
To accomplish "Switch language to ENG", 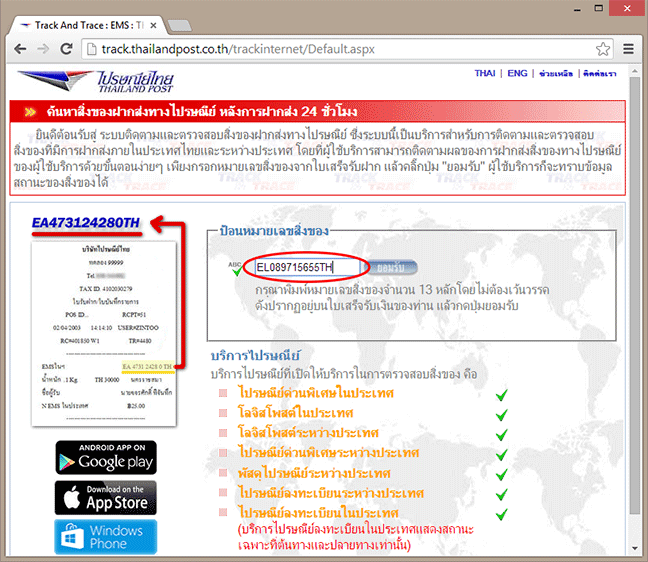I will [x=518, y=74].
